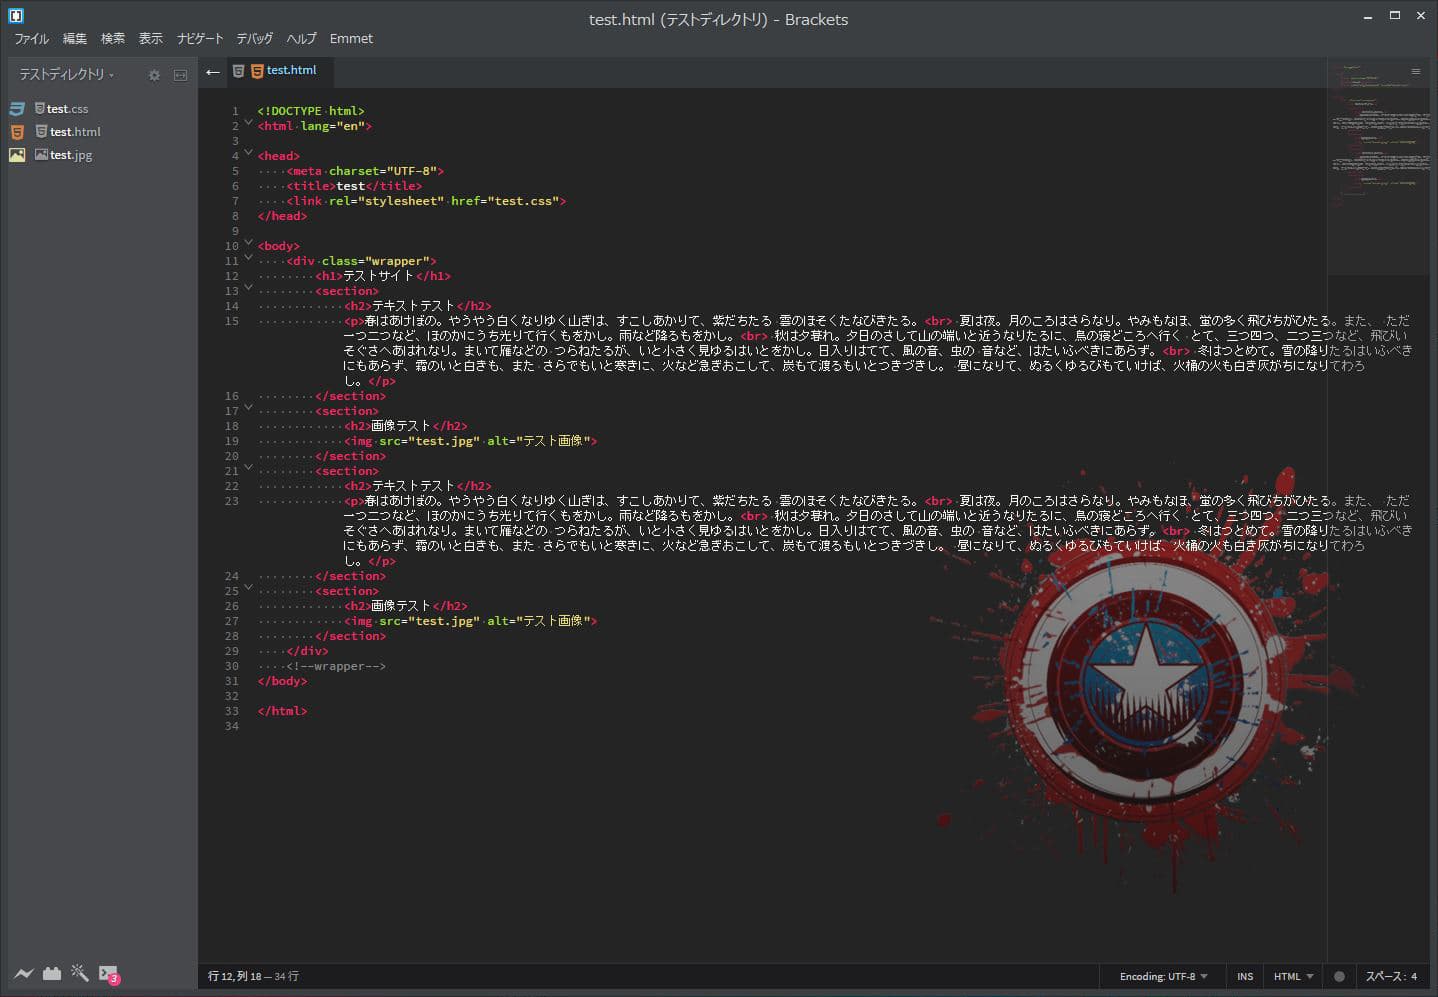Image resolution: width=1438 pixels, height=997 pixels.
Task: Toggle スペース indentation type label
Action: pos(1384,976)
